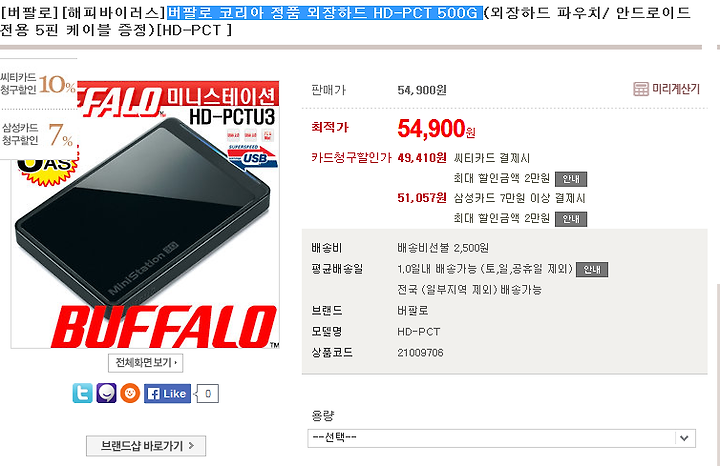
Task: Click the 상품코드 21009706 value
Action: click(x=420, y=353)
